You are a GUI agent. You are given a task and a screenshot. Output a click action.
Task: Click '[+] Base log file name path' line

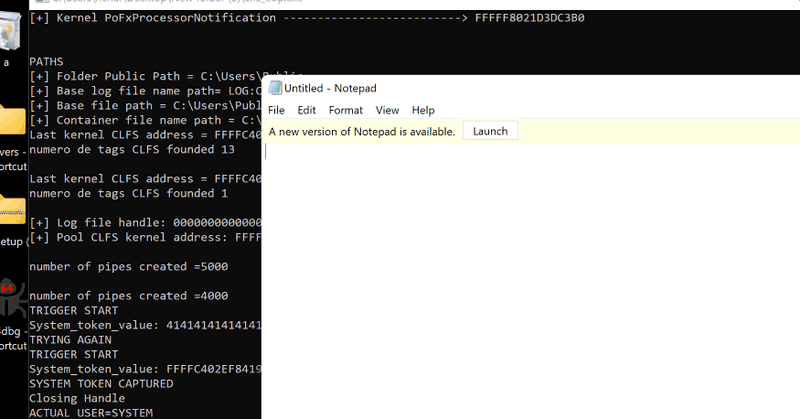(145, 91)
